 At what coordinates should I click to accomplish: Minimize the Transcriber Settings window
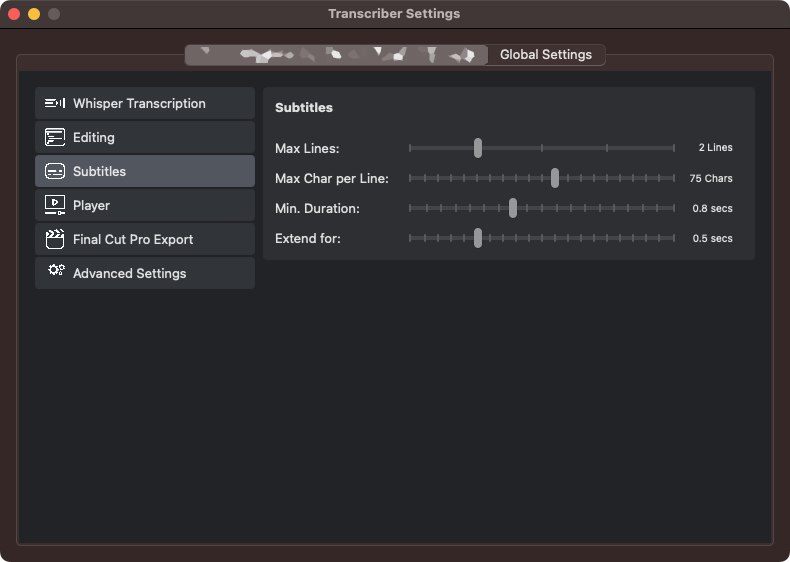pos(34,14)
